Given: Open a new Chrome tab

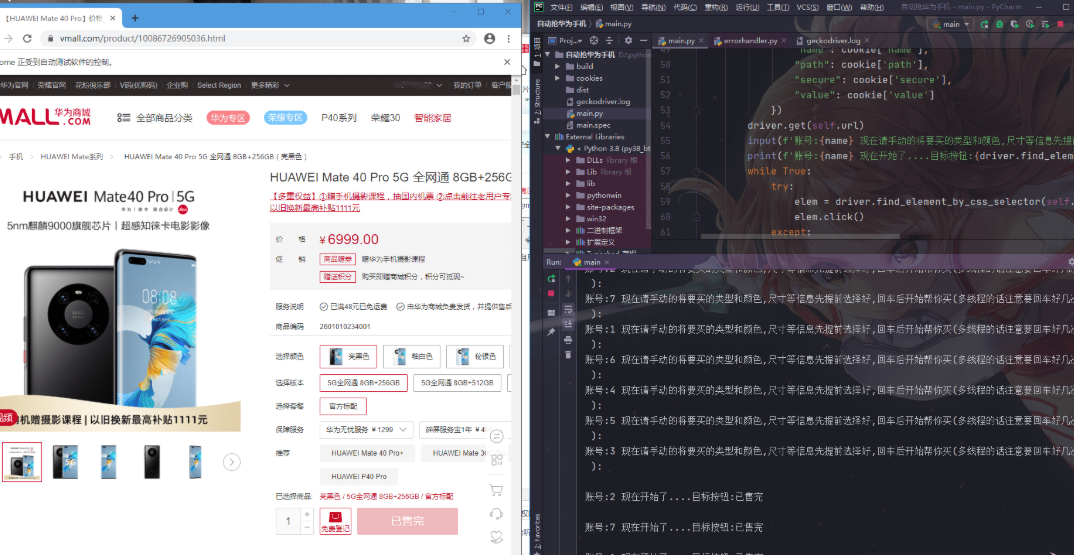Looking at the screenshot, I should coord(135,18).
